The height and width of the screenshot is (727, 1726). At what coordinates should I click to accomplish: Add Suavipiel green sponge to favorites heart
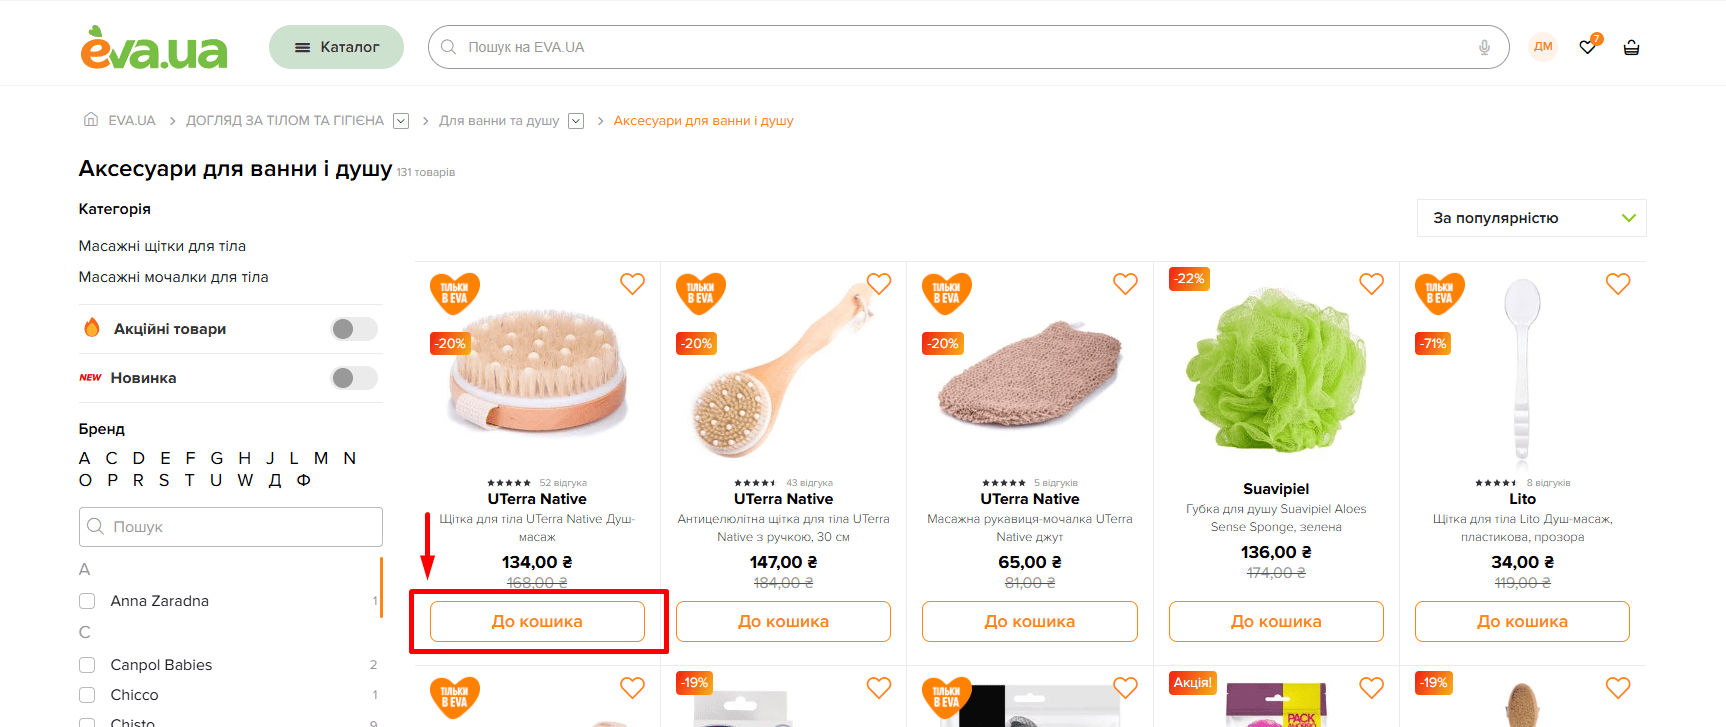click(1371, 284)
